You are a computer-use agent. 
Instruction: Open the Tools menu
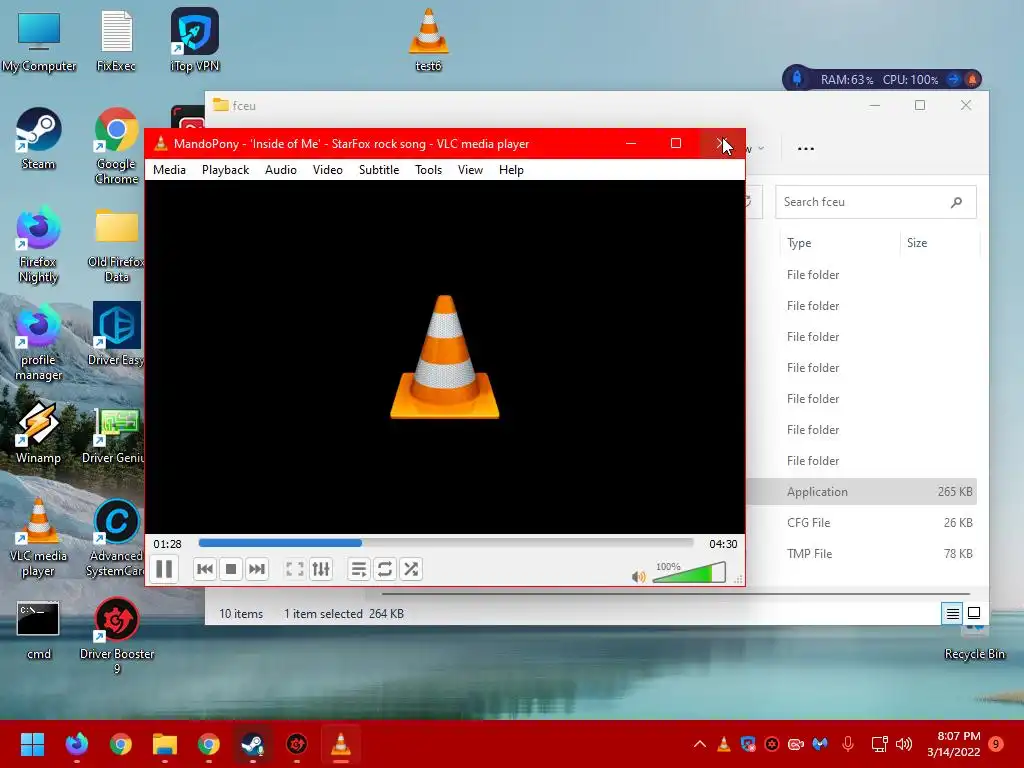[x=428, y=170]
